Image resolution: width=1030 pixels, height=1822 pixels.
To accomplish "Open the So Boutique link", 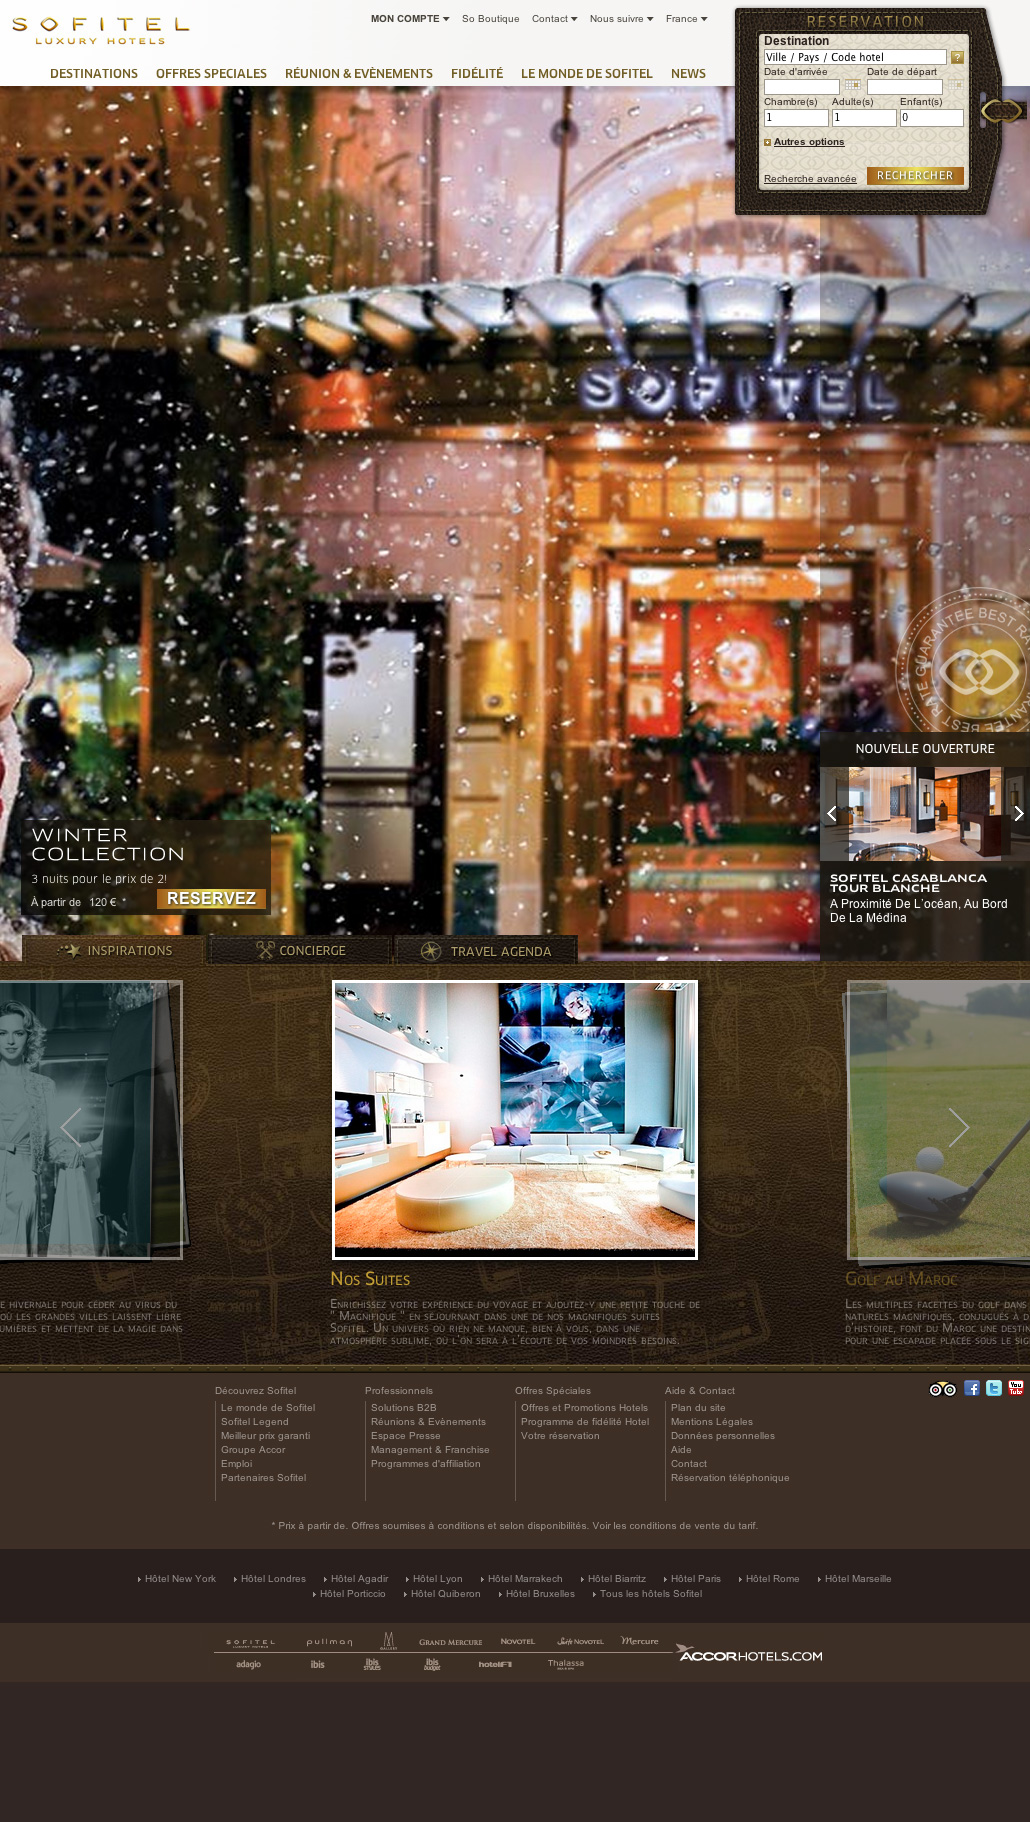I will coord(490,19).
